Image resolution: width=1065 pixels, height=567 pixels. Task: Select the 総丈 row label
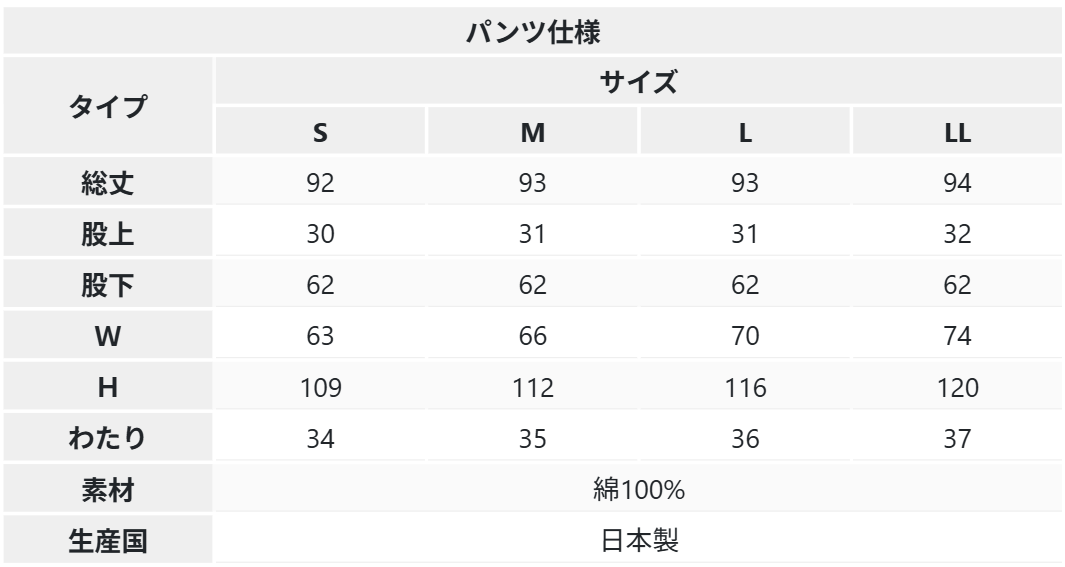click(108, 182)
